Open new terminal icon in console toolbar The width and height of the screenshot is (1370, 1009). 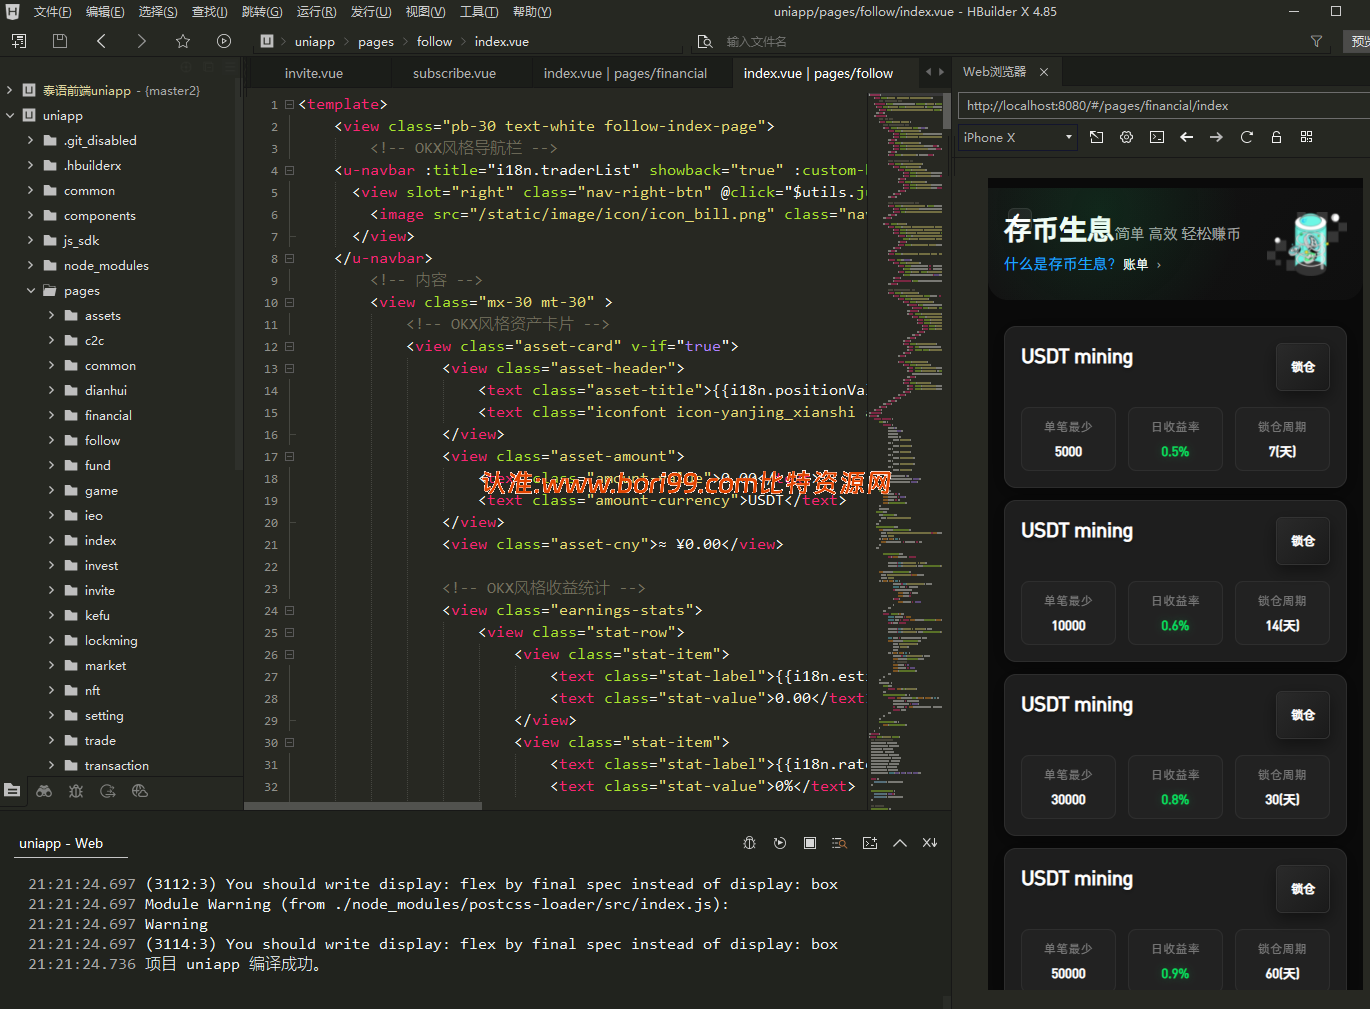[870, 843]
